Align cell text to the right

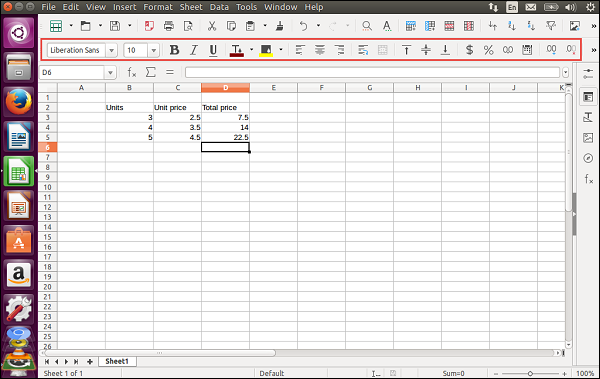(x=339, y=50)
